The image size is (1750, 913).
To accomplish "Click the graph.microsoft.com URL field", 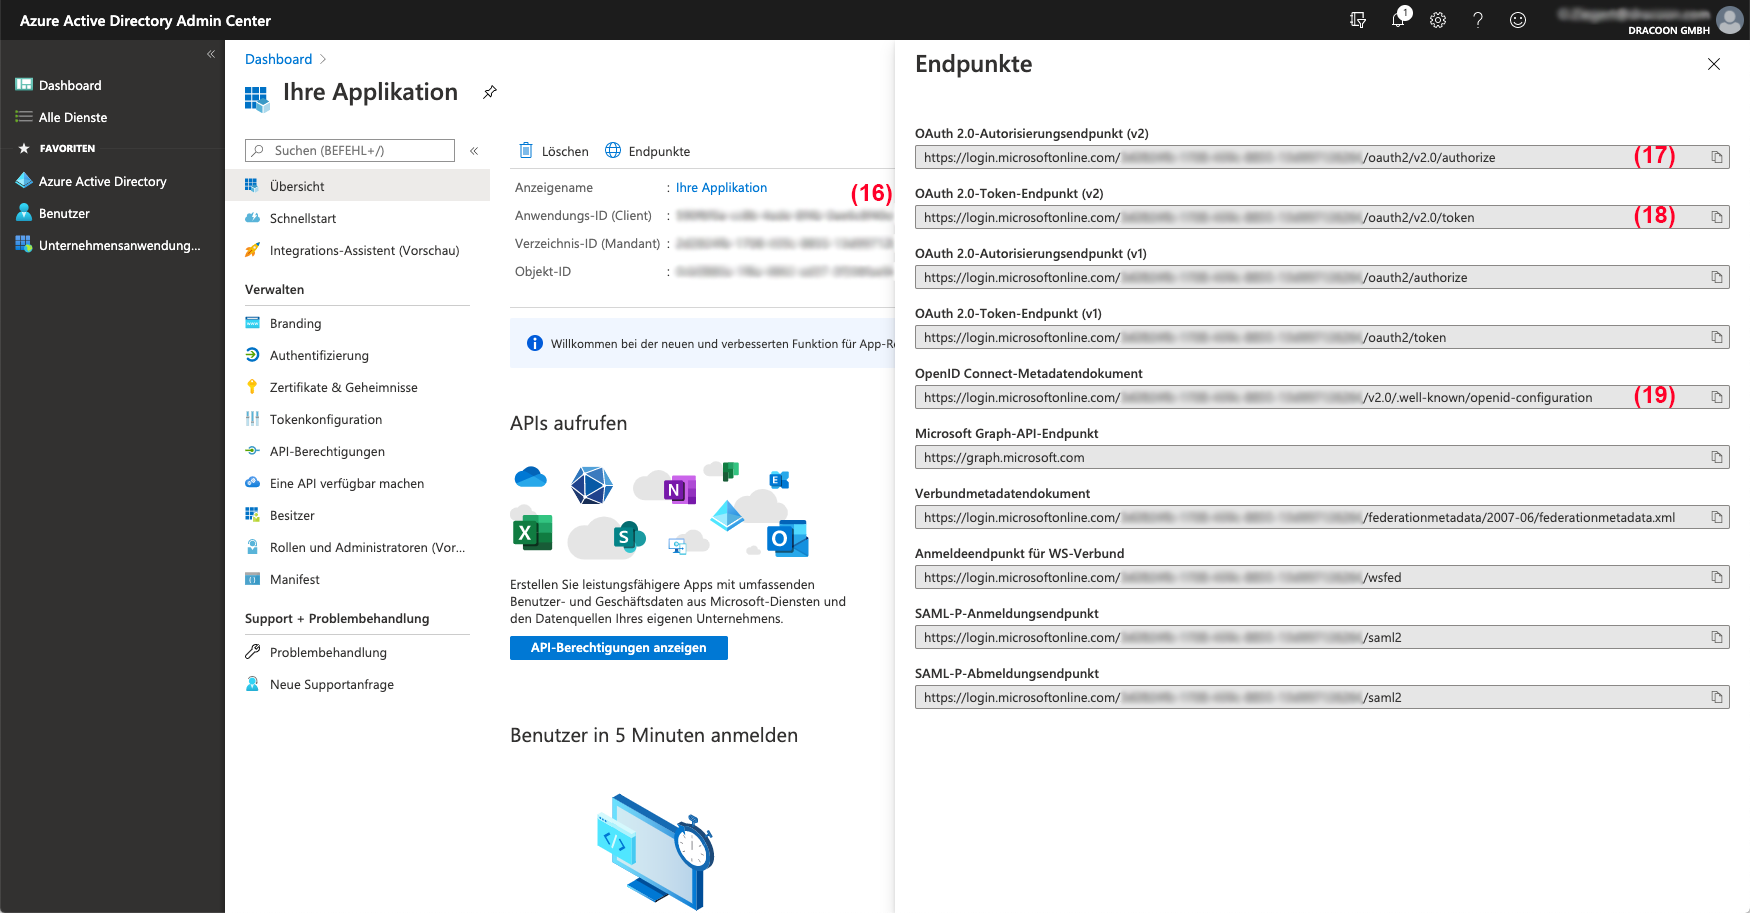I will [1322, 457].
